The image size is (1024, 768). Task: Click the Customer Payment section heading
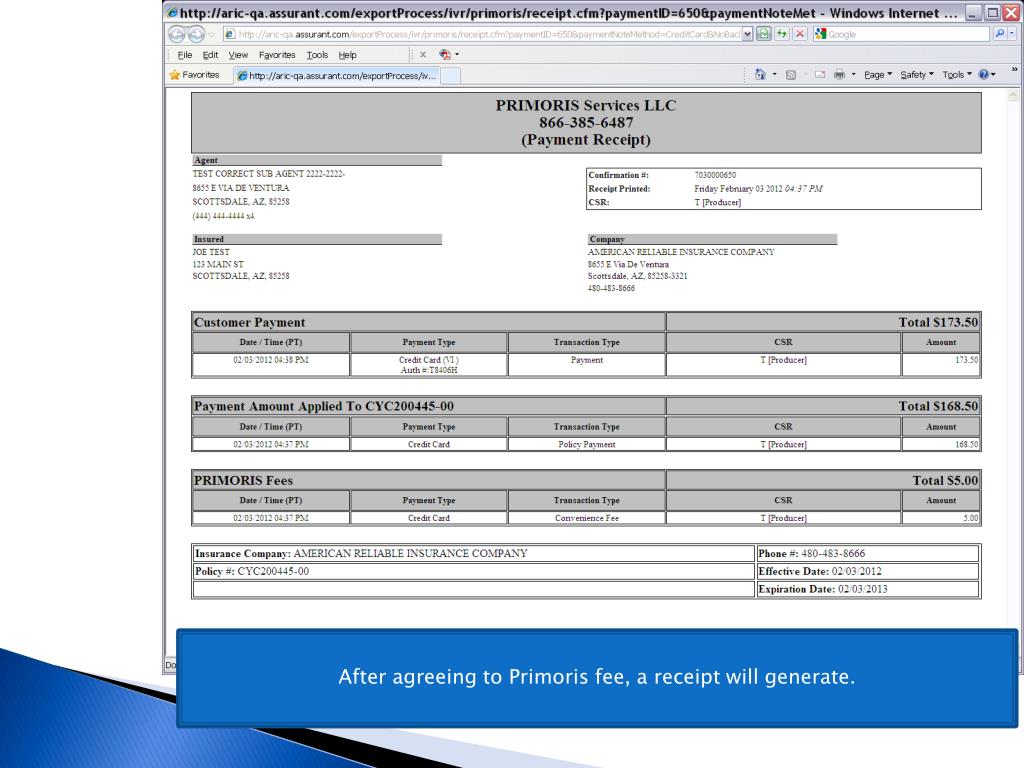[x=249, y=322]
